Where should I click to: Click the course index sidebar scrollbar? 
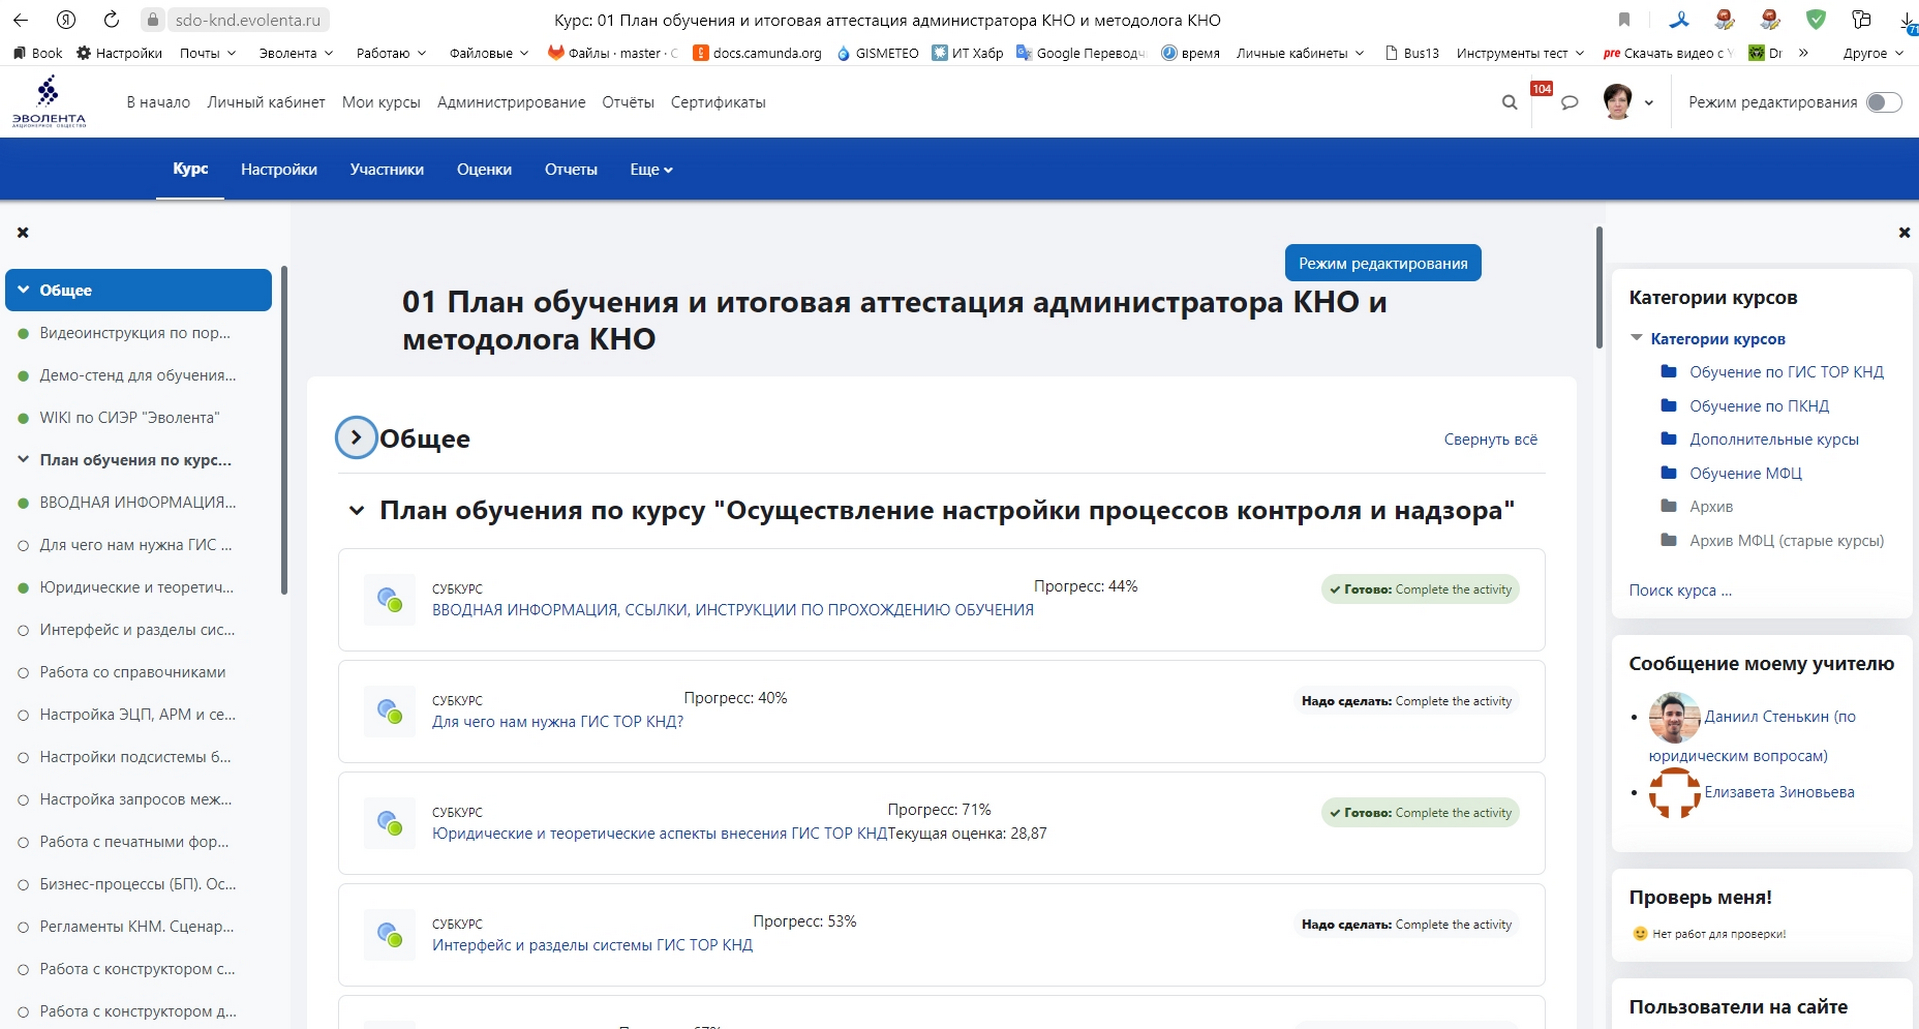coord(284,430)
